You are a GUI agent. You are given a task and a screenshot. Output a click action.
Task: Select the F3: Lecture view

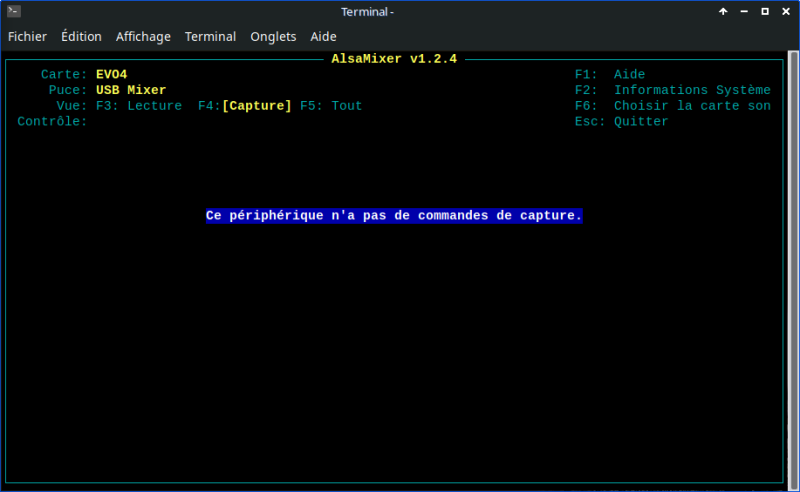(x=139, y=106)
